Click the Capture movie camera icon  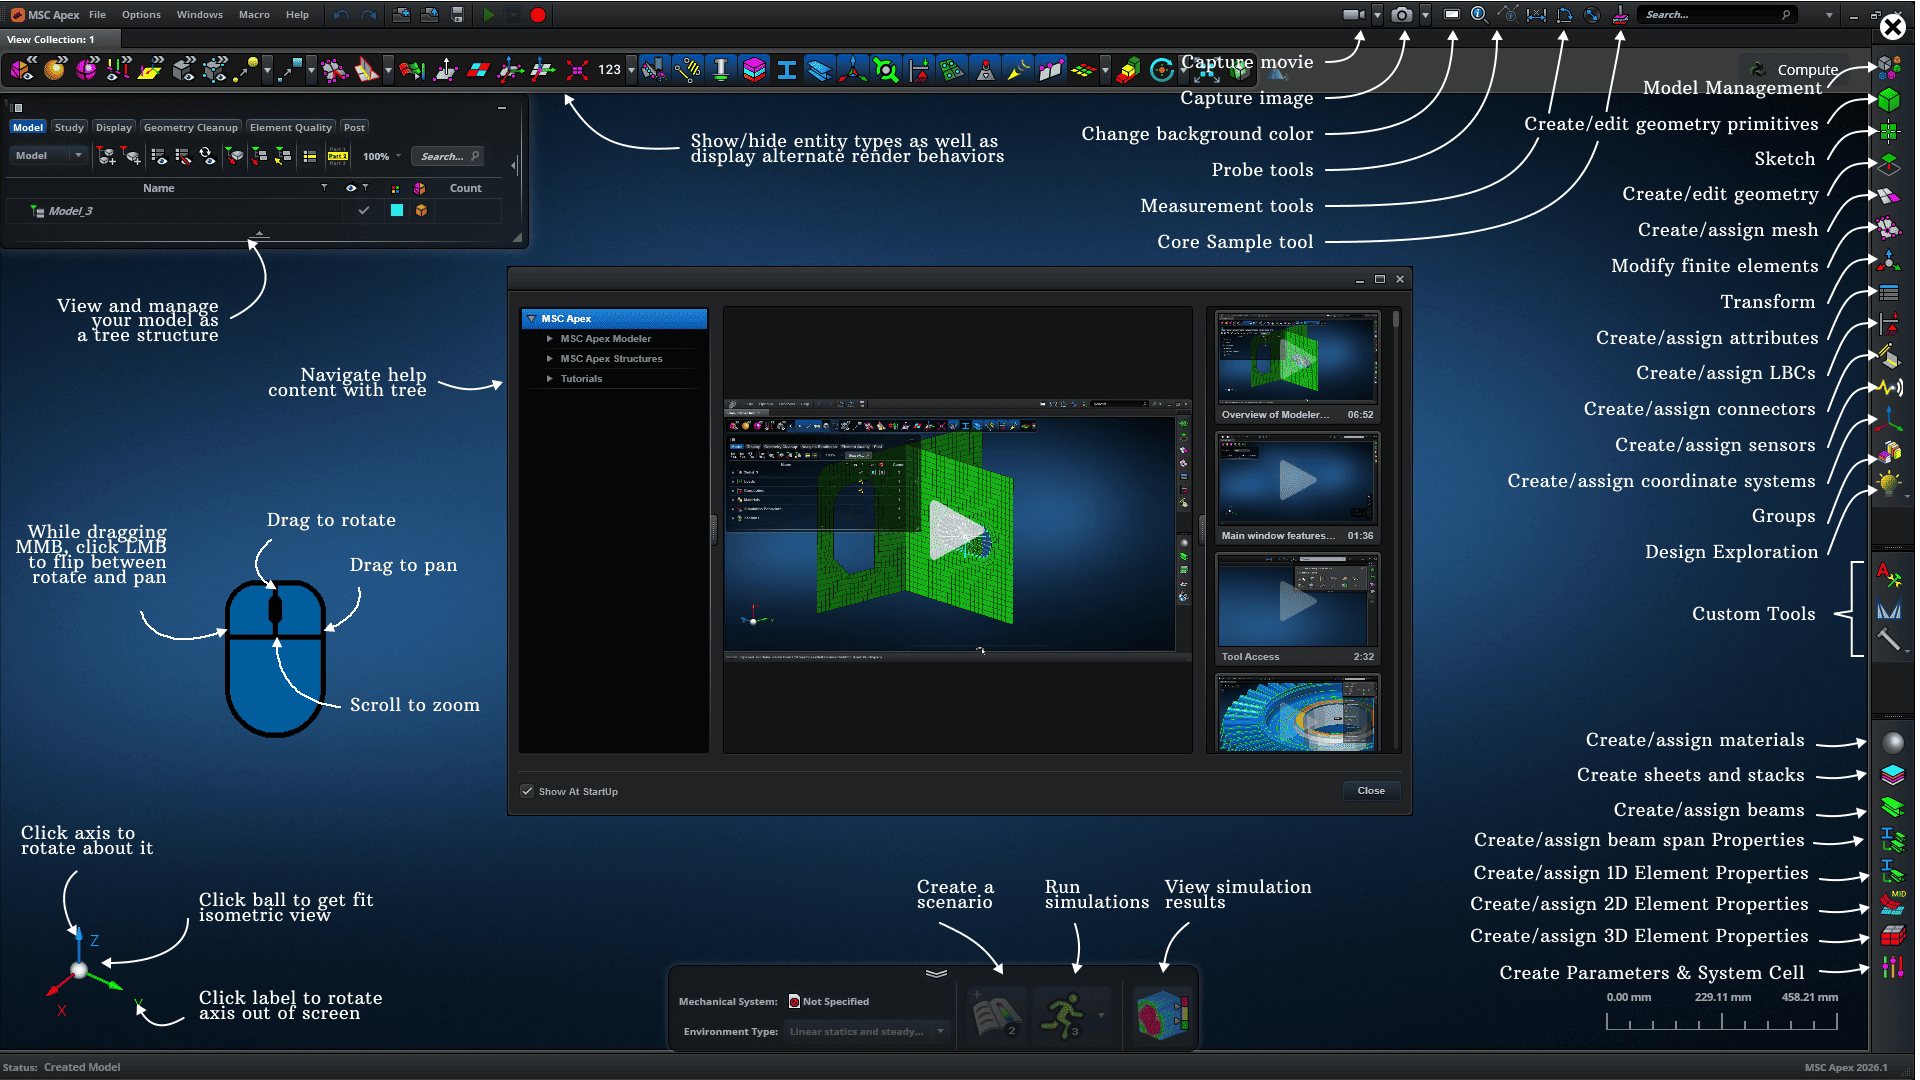coord(1353,15)
